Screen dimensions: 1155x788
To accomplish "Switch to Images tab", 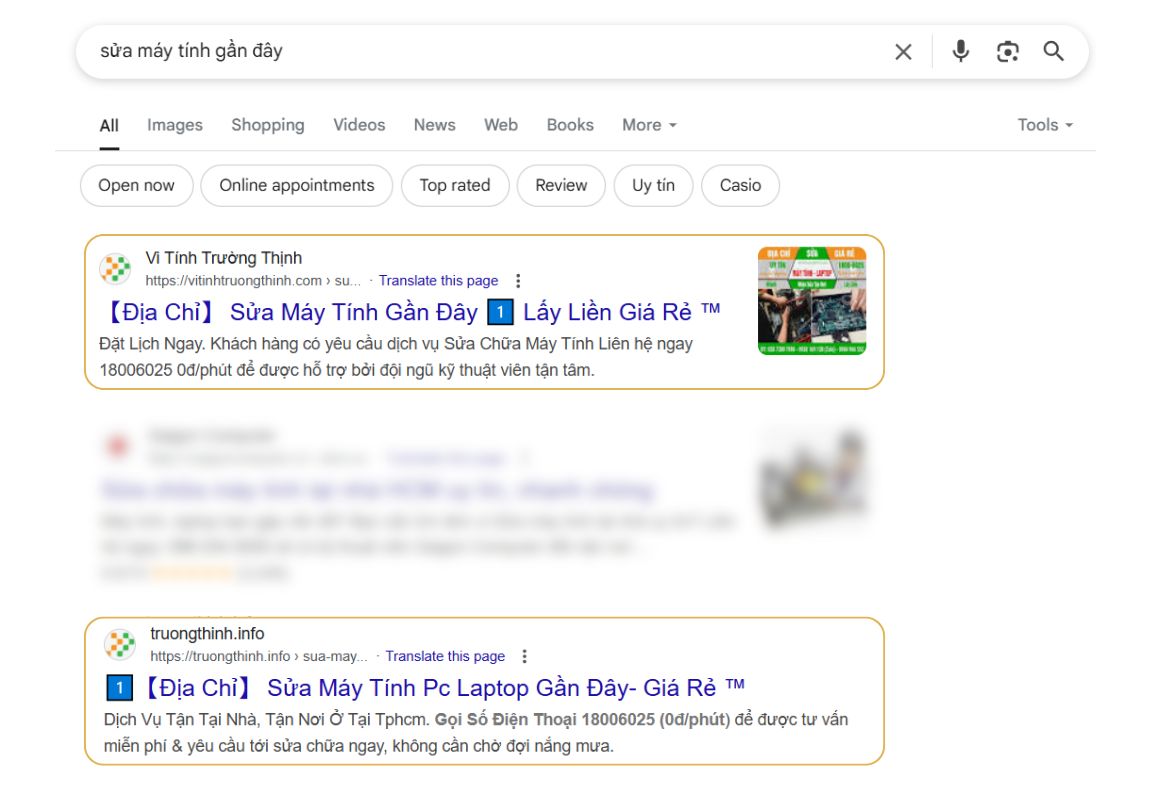I will (x=175, y=125).
